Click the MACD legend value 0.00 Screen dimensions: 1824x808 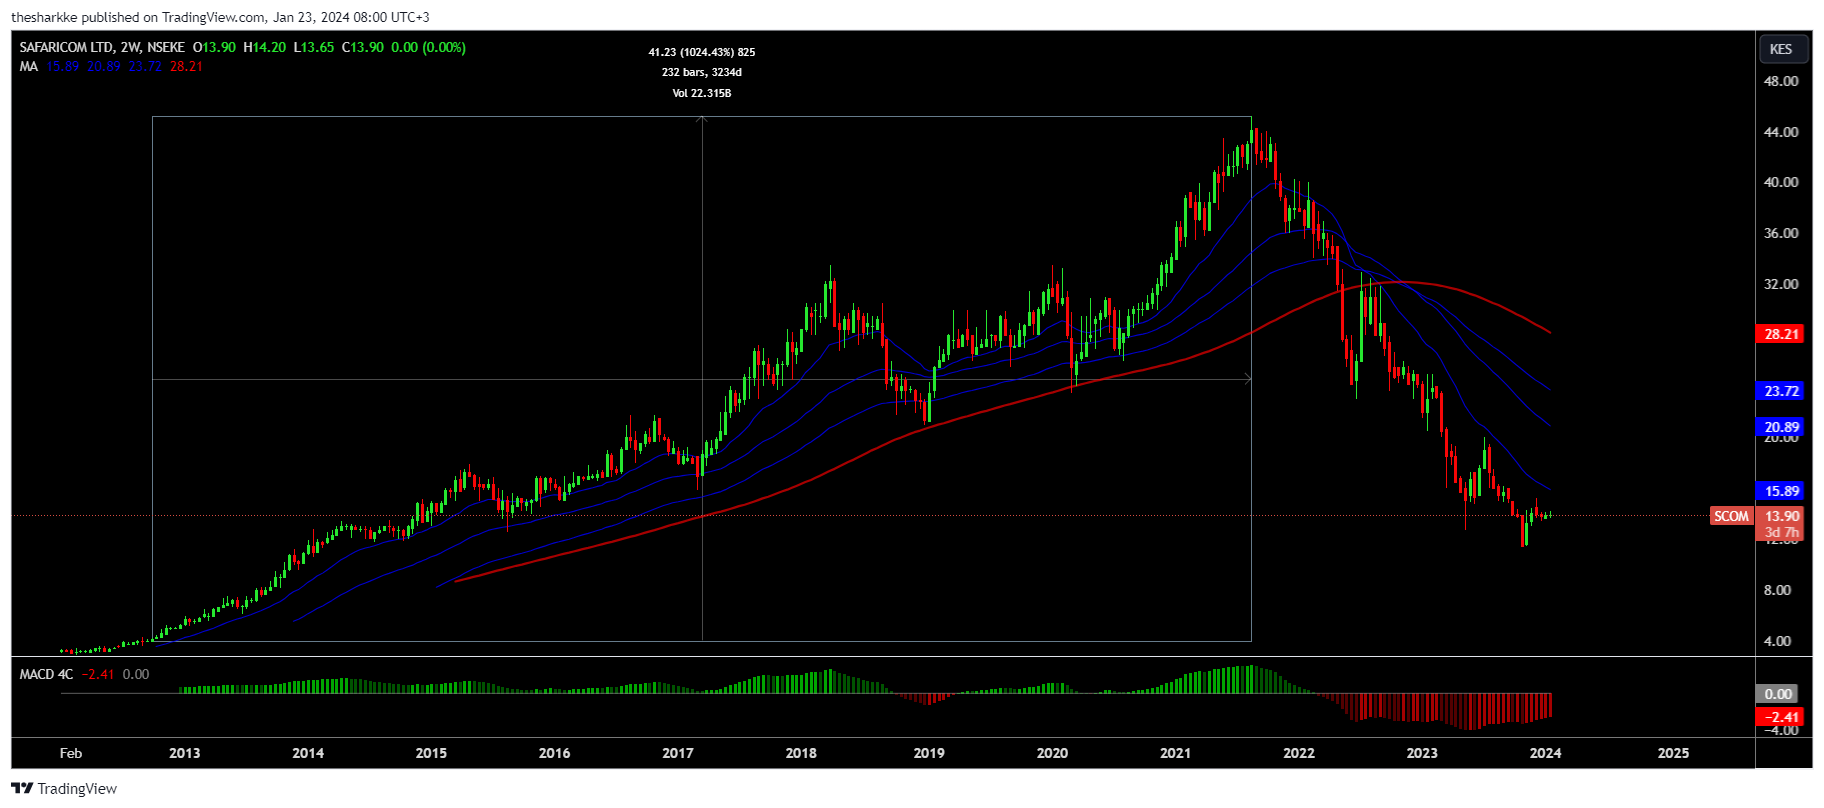(x=136, y=674)
